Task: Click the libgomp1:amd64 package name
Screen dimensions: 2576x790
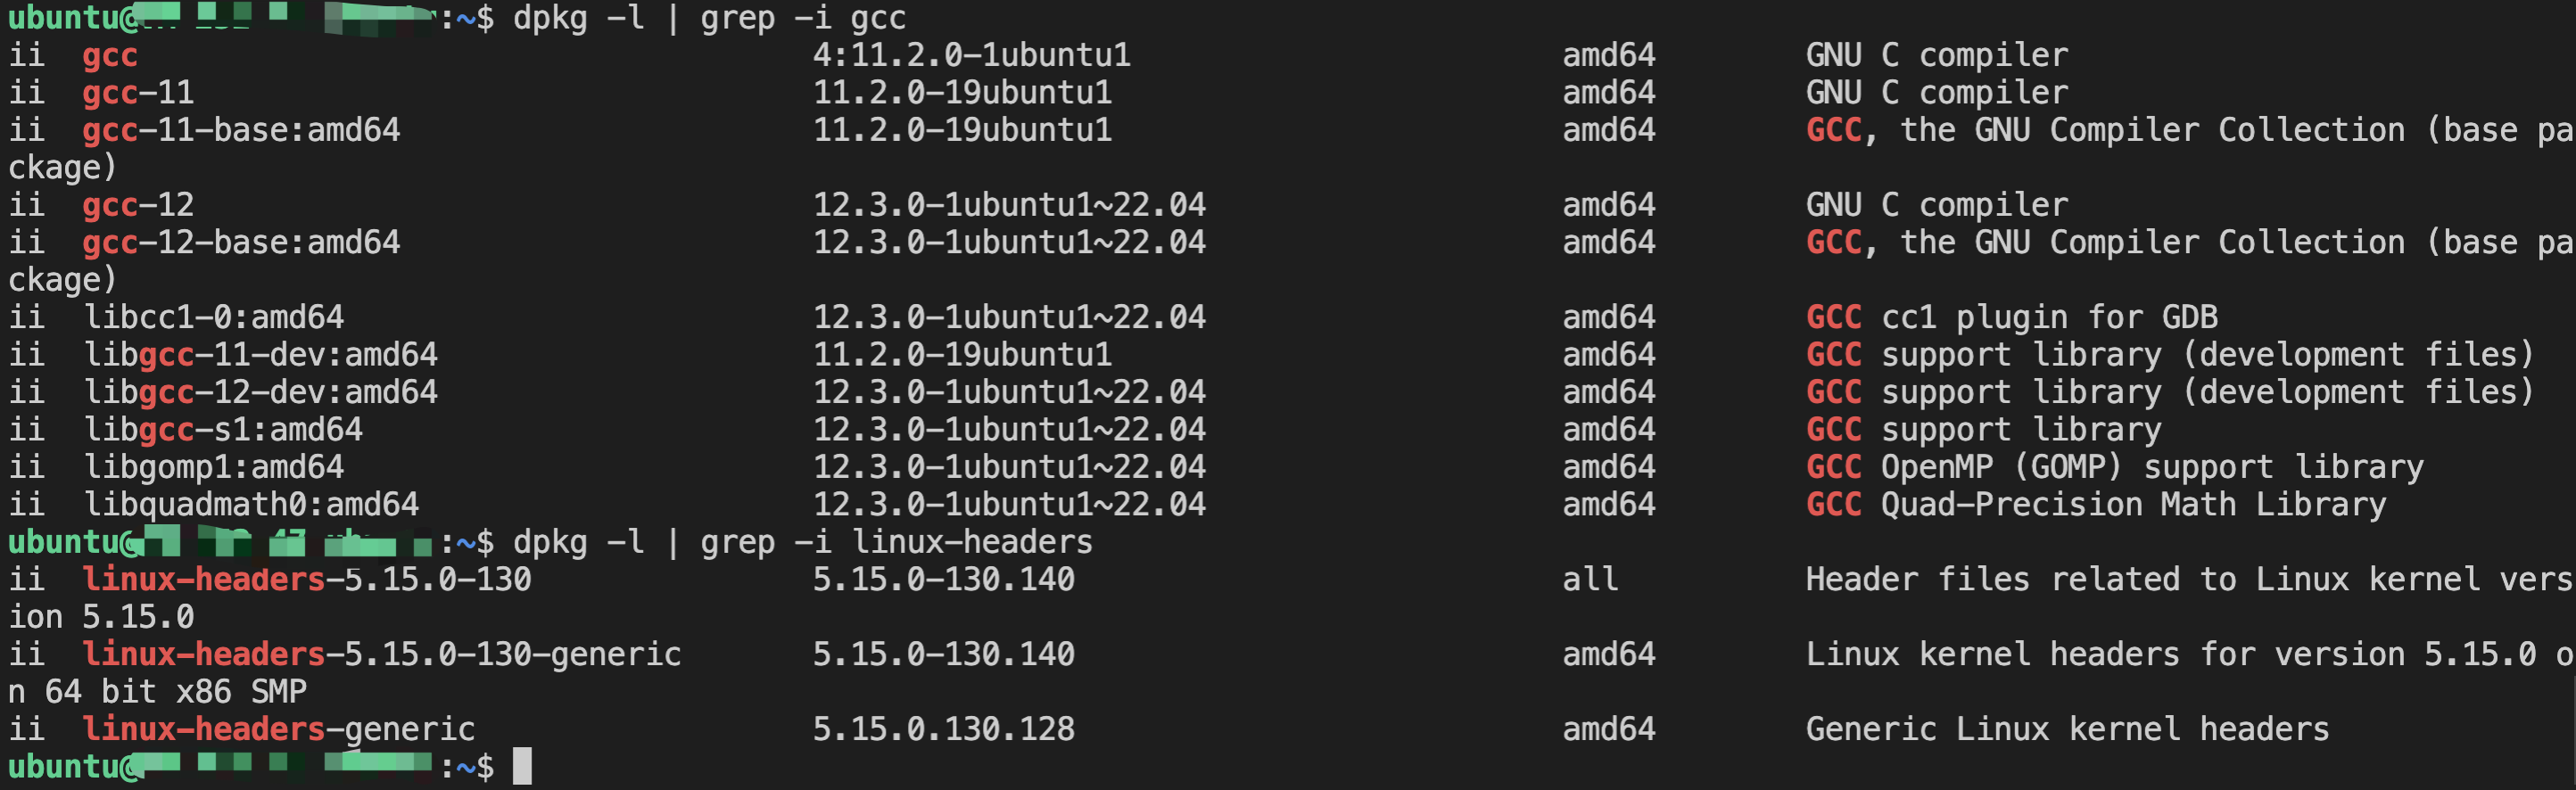Action: pyautogui.click(x=213, y=467)
